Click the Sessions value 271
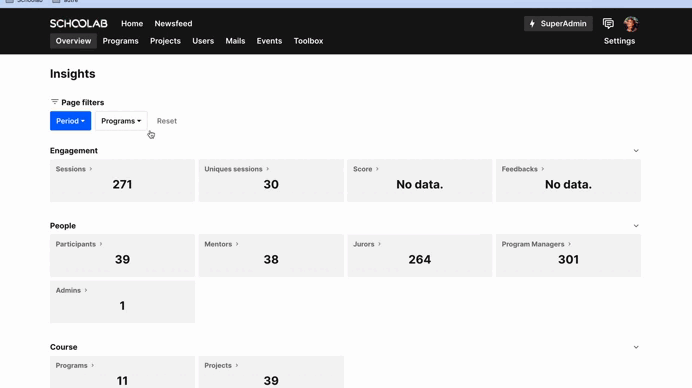This screenshot has width=692, height=388. (x=122, y=185)
